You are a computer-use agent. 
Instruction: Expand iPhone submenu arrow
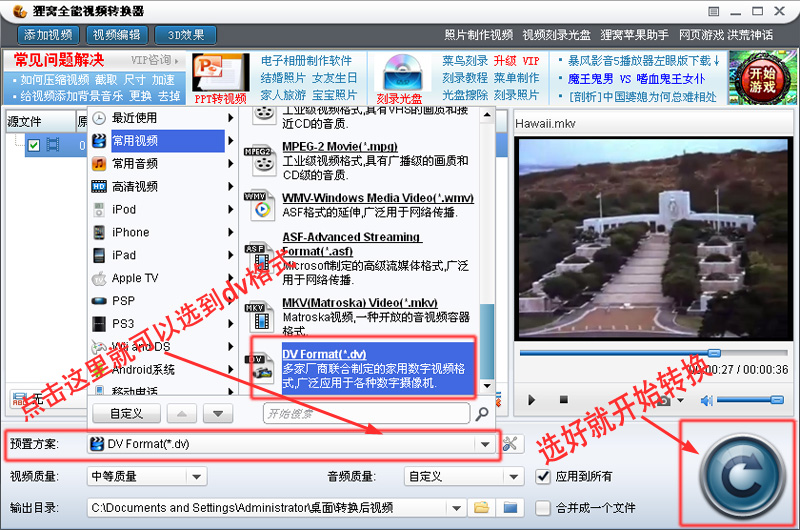tap(231, 233)
